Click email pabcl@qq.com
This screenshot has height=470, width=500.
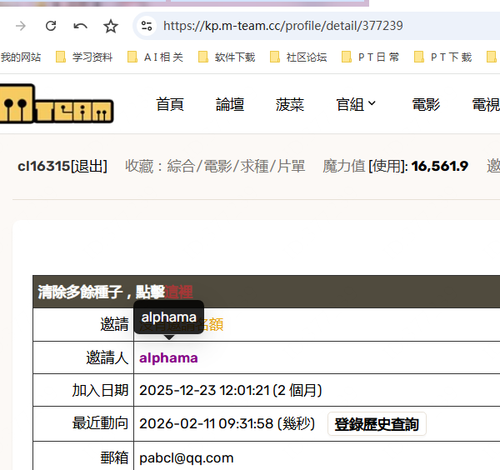click(186, 458)
